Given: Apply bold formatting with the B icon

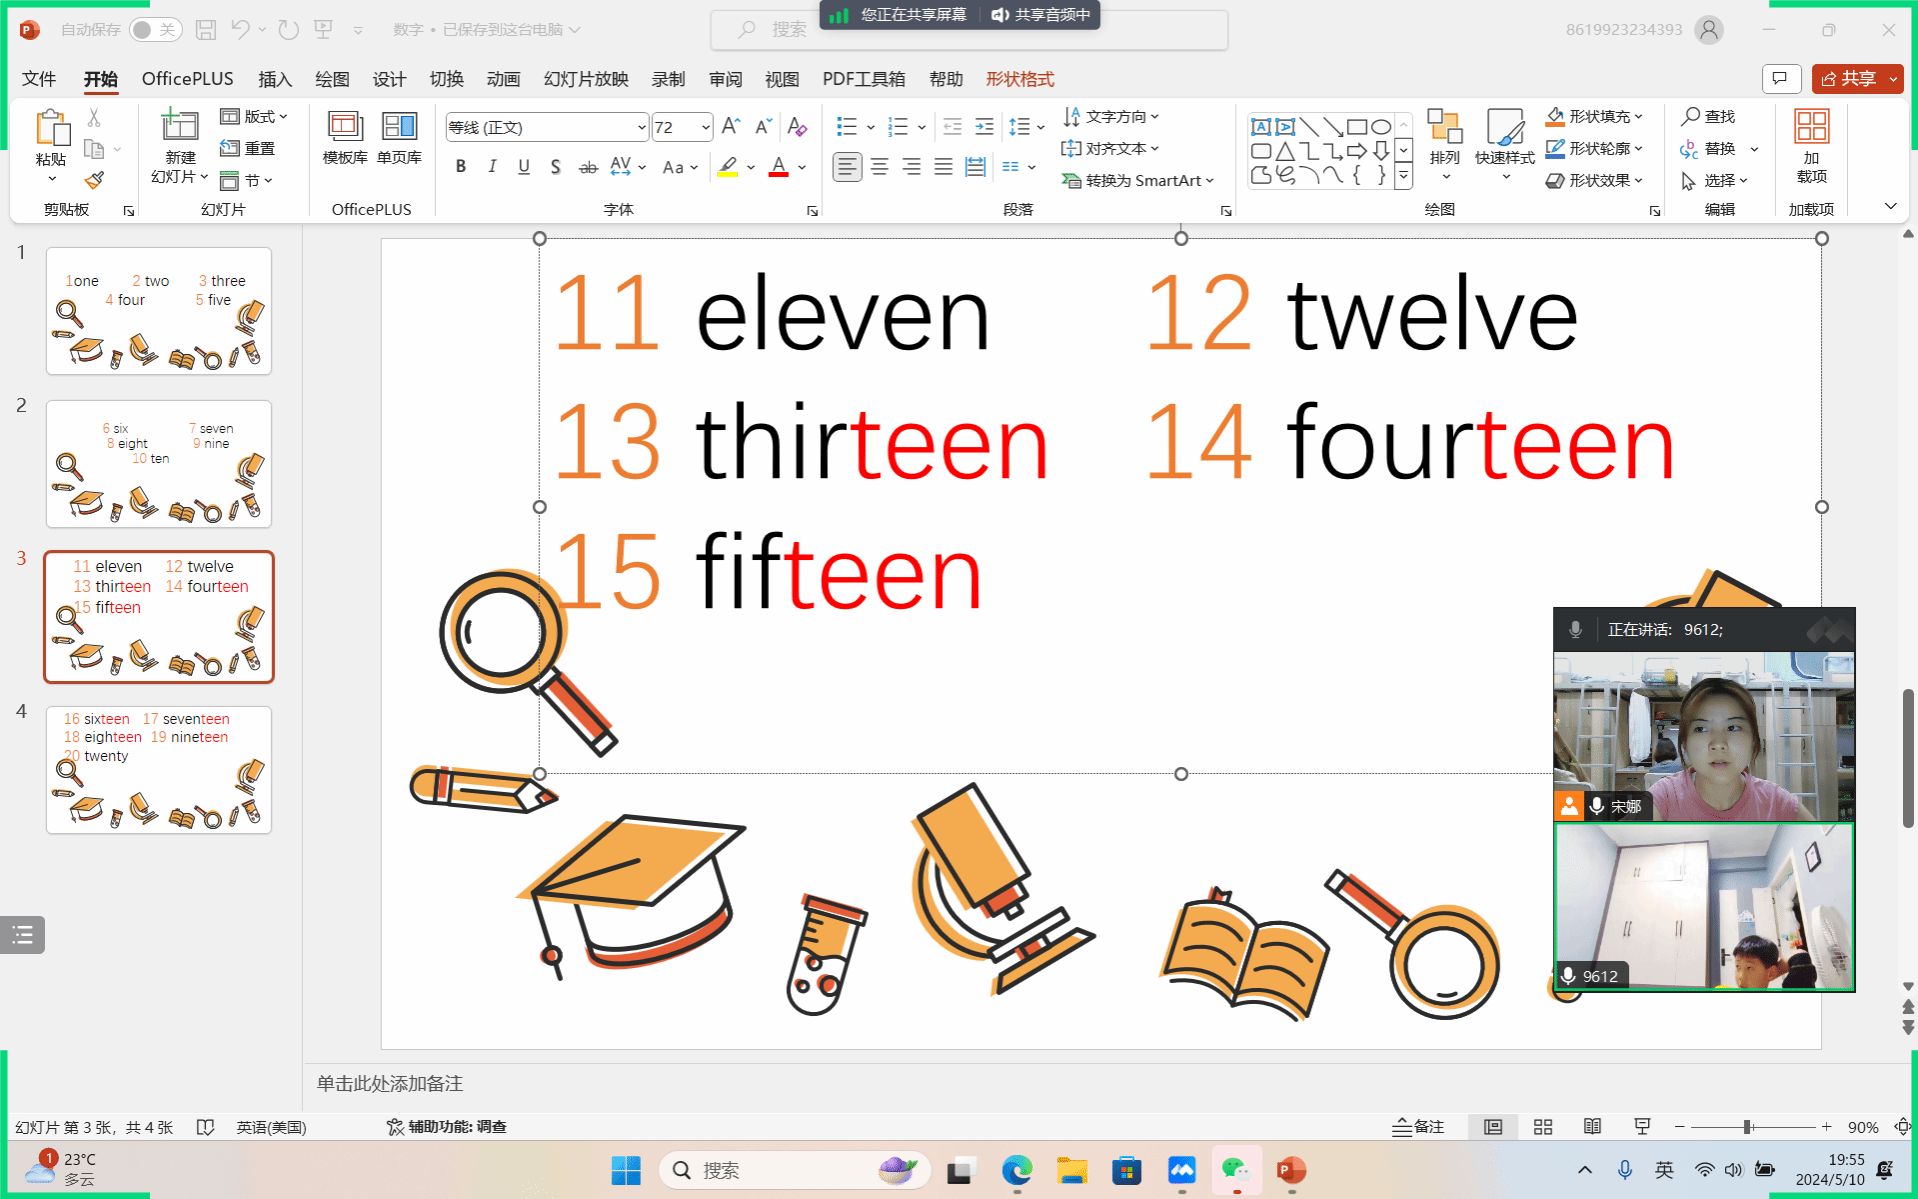Looking at the screenshot, I should point(460,167).
